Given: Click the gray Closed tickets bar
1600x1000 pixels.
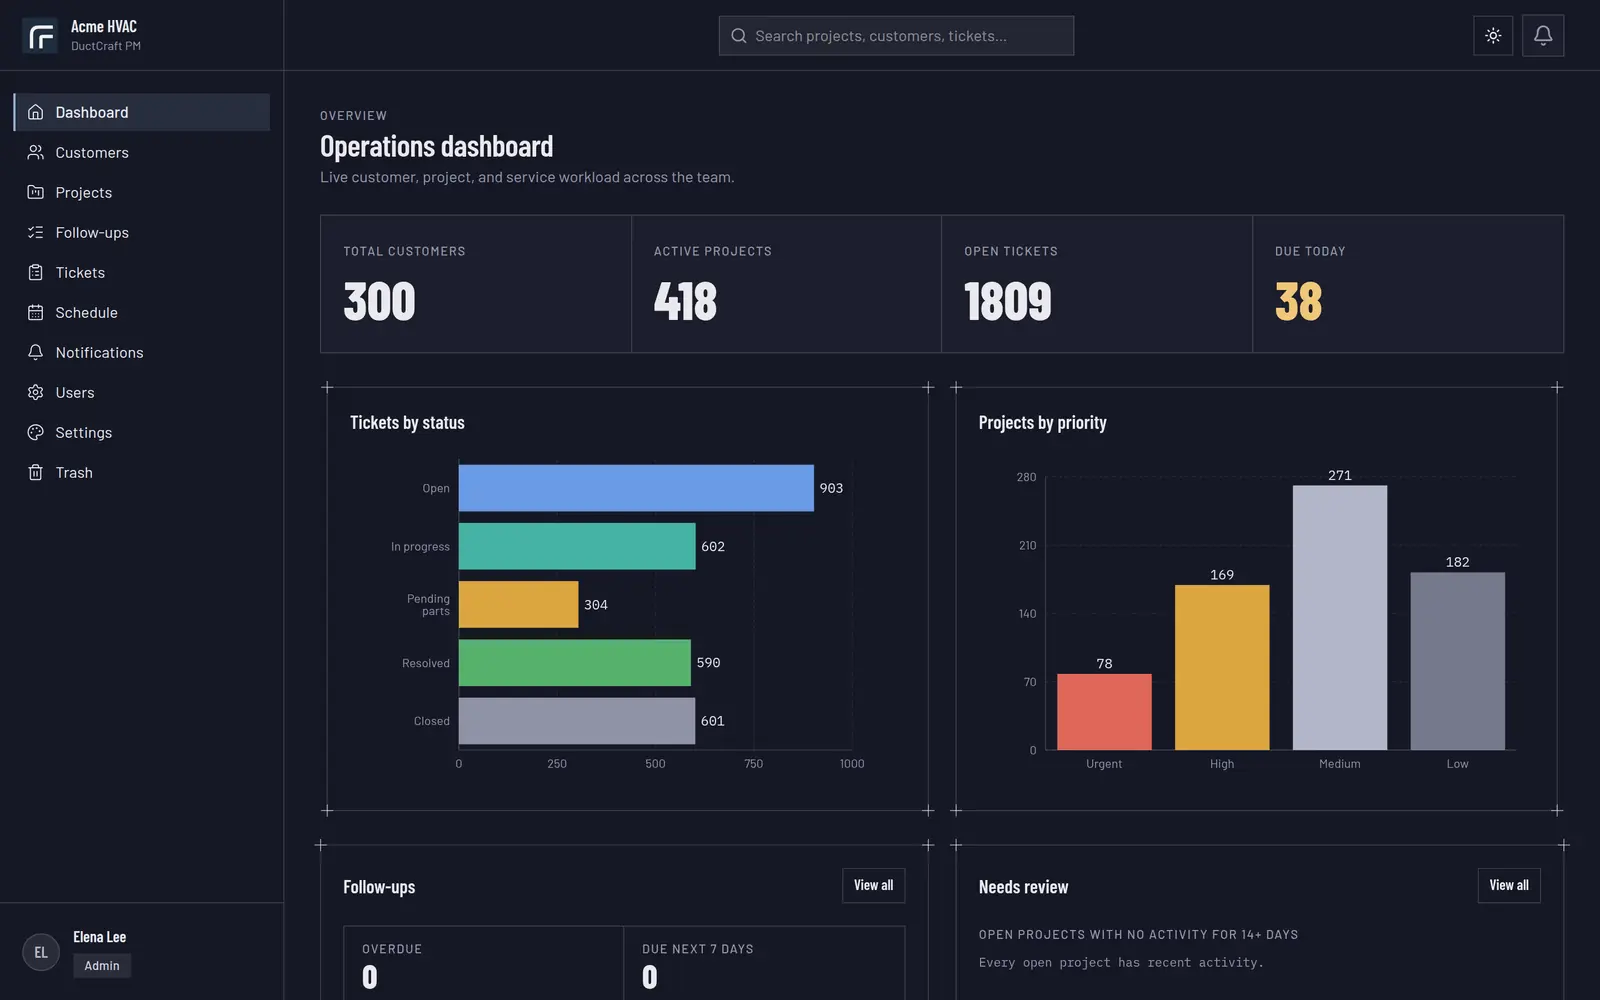Looking at the screenshot, I should click(577, 721).
